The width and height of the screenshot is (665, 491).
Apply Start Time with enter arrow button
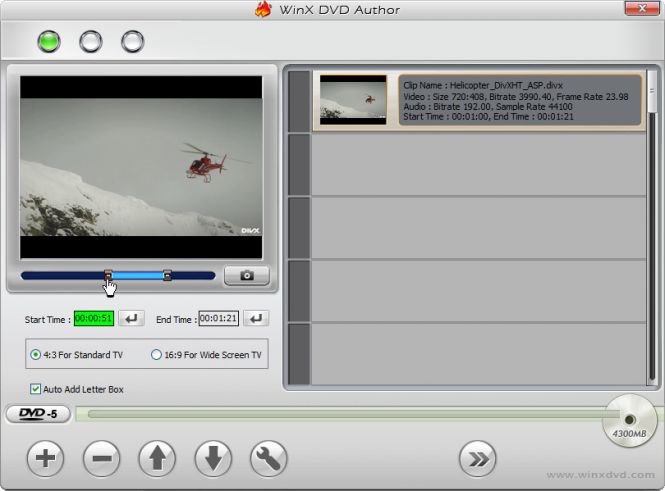pyautogui.click(x=132, y=319)
